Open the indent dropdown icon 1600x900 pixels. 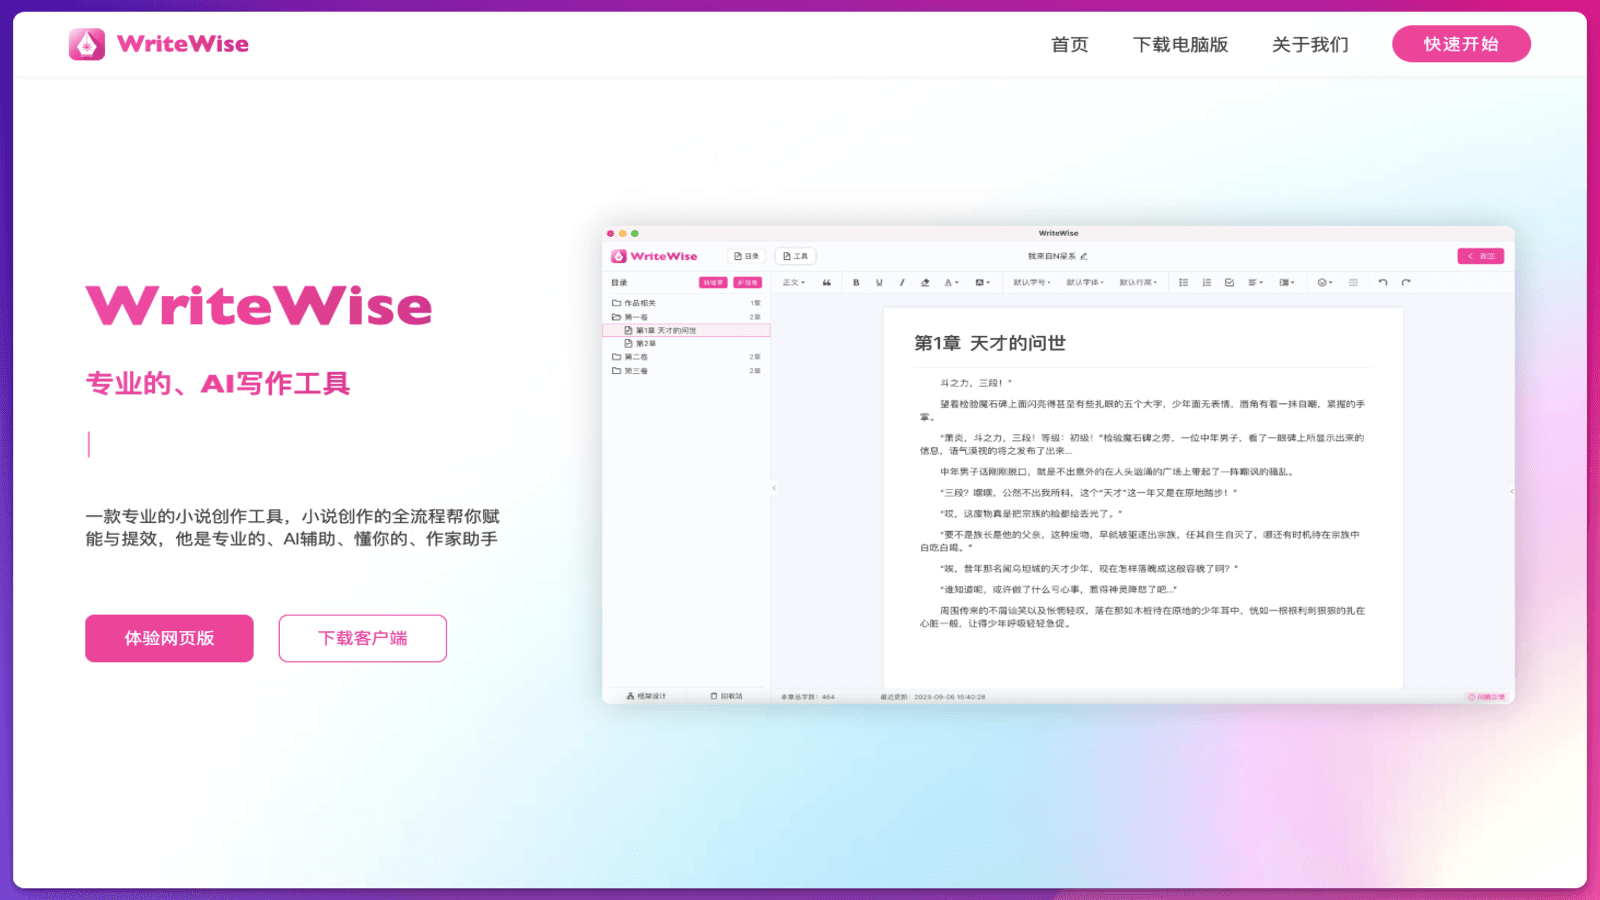pyautogui.click(x=1287, y=283)
